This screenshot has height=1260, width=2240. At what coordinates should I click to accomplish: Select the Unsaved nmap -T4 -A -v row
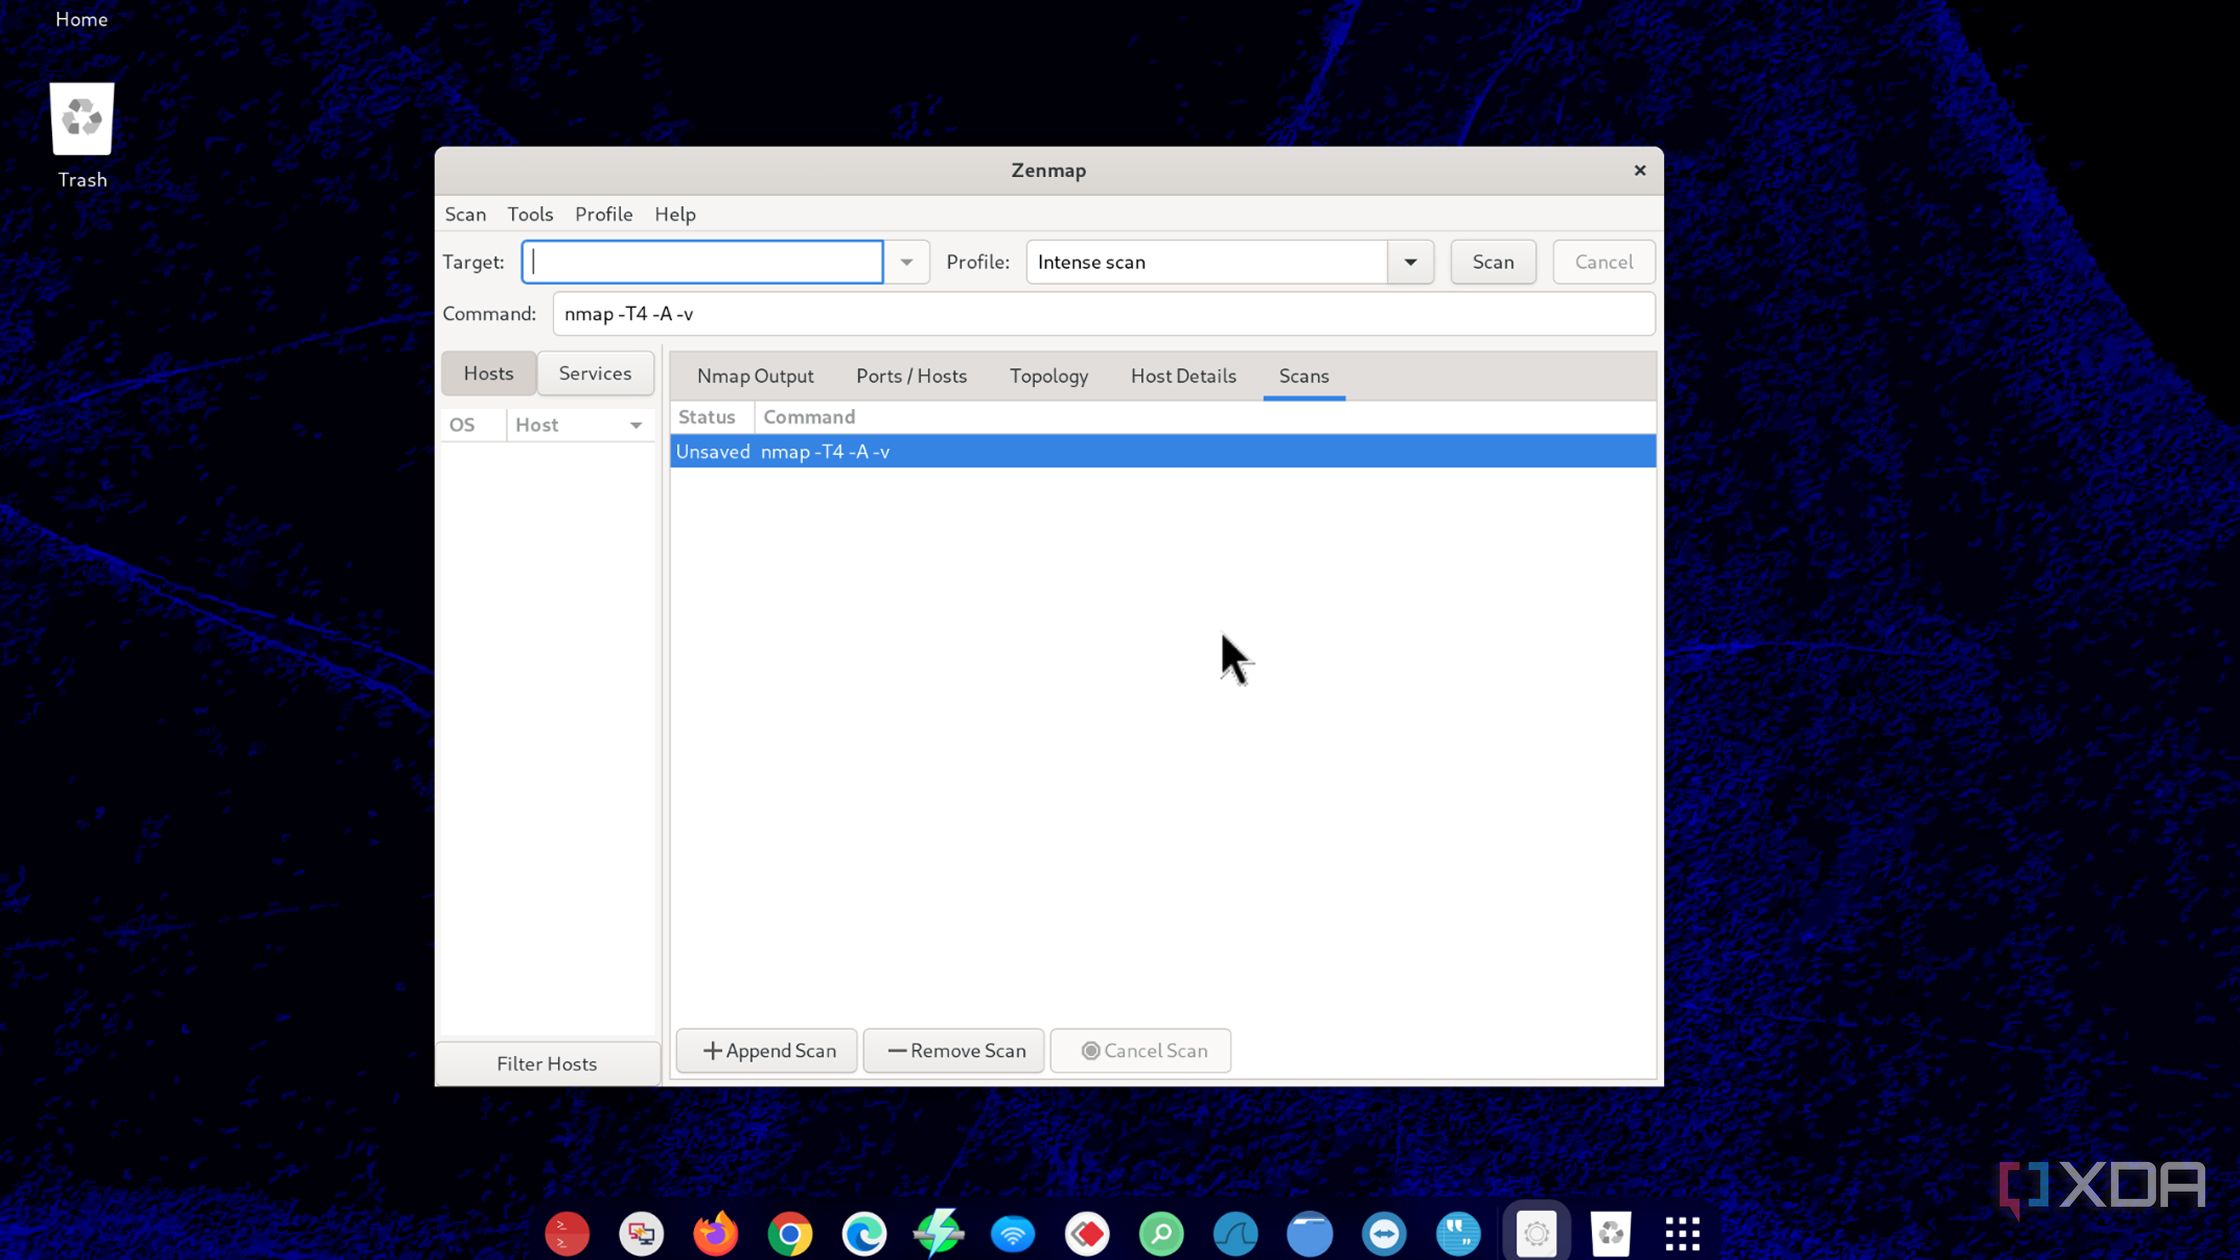click(1163, 451)
